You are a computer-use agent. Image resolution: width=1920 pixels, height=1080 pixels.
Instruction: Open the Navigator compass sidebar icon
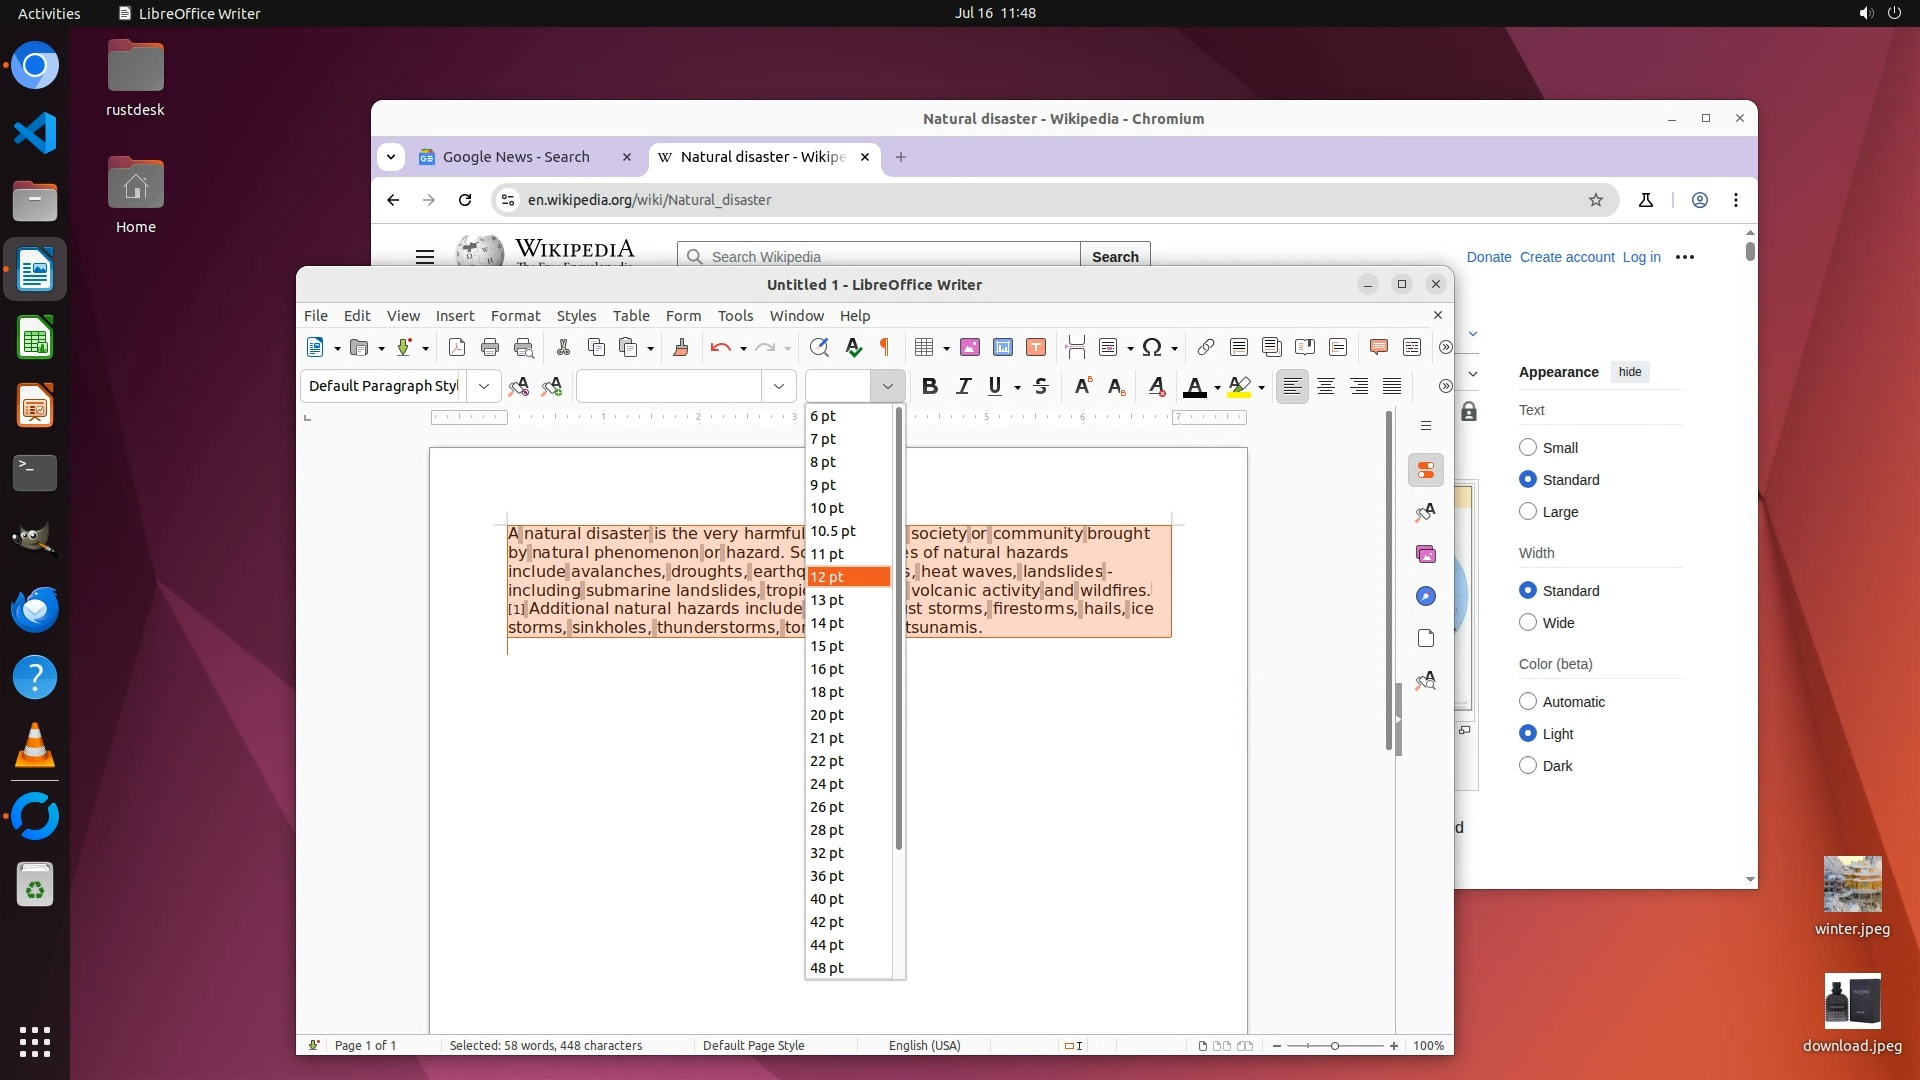coord(1426,596)
